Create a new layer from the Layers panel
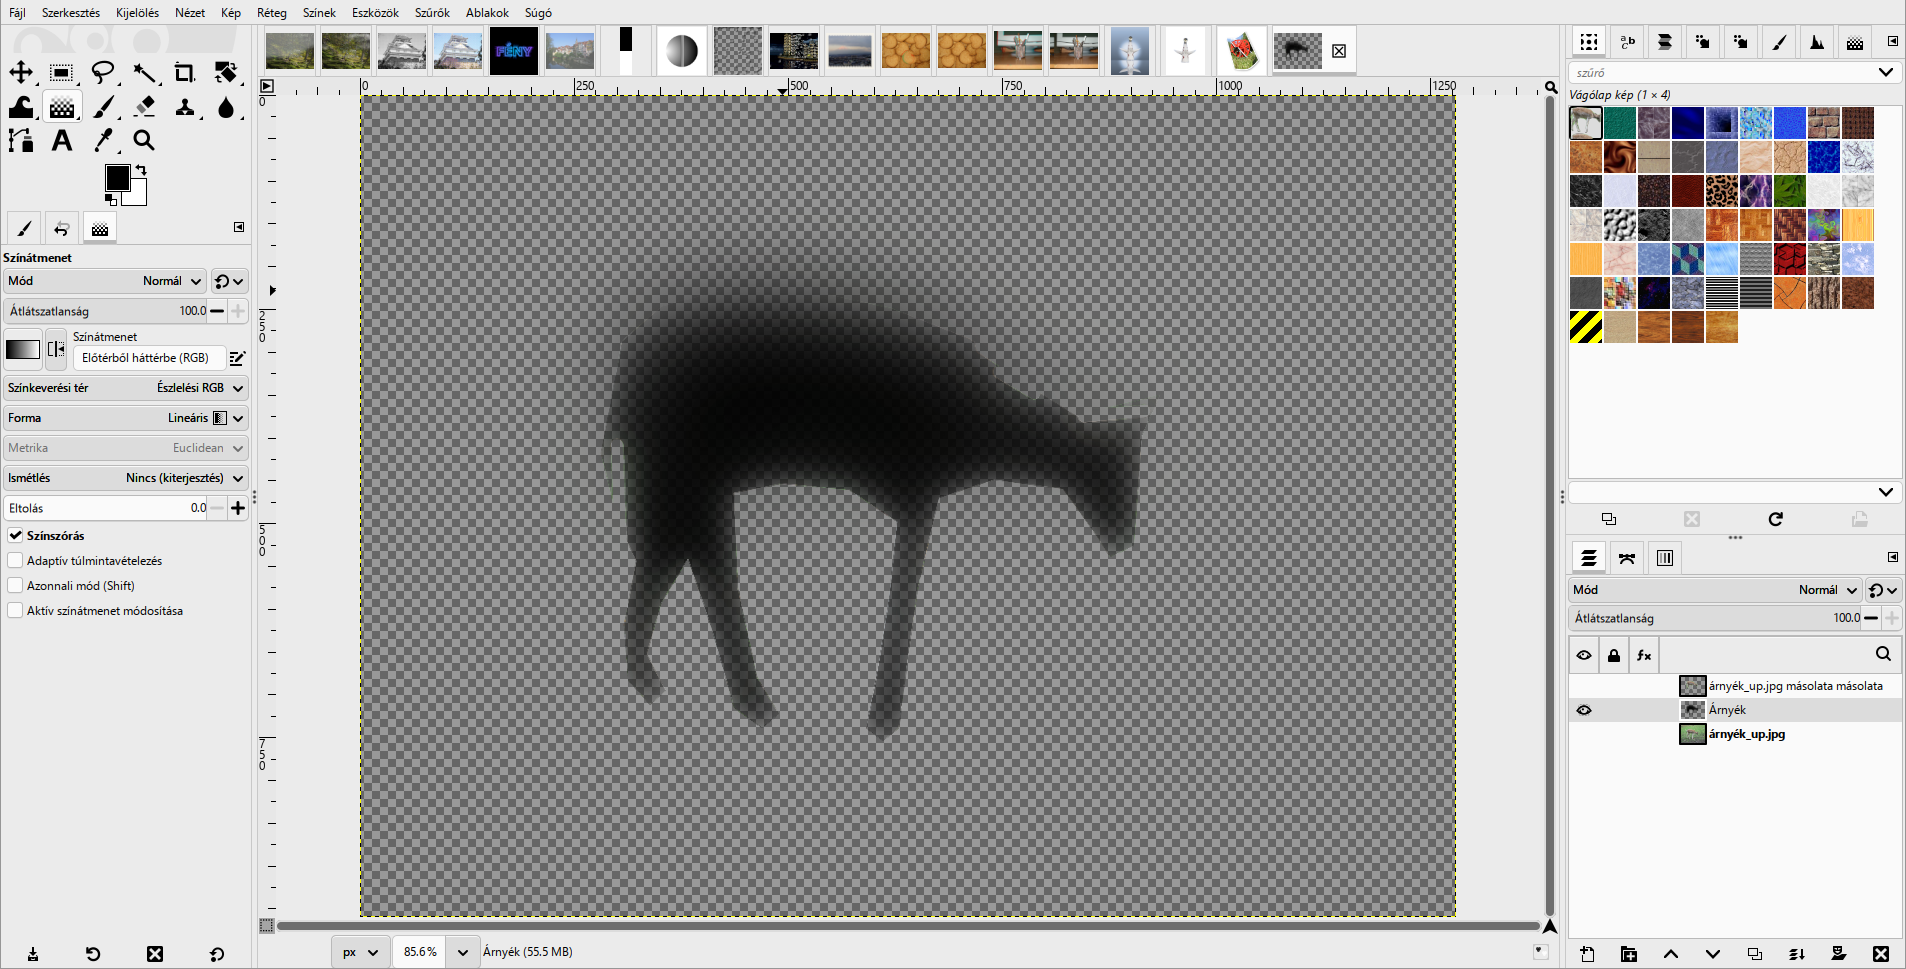This screenshot has height=969, width=1906. (x=1587, y=954)
